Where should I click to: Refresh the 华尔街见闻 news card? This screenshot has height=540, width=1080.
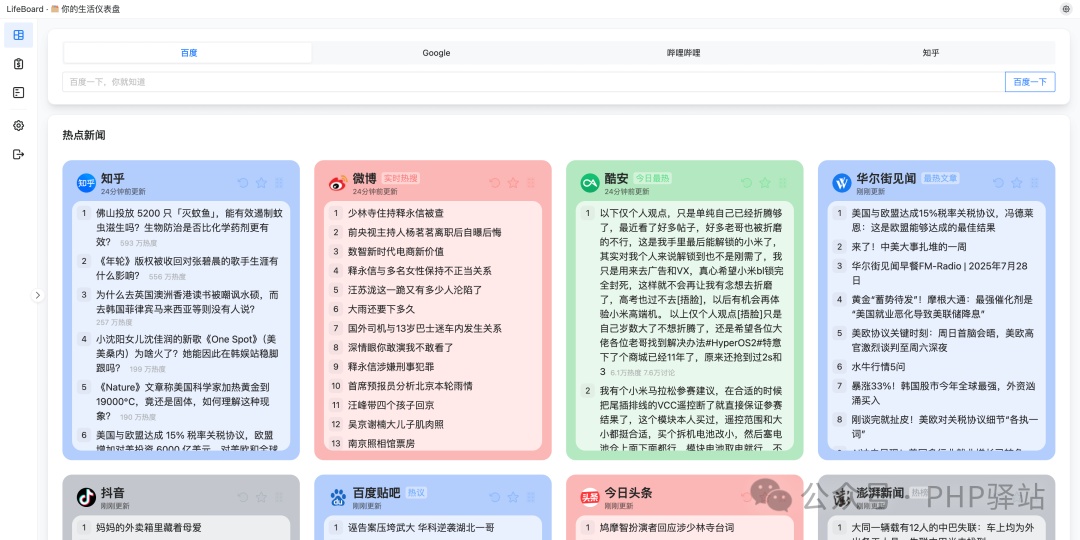tap(999, 183)
